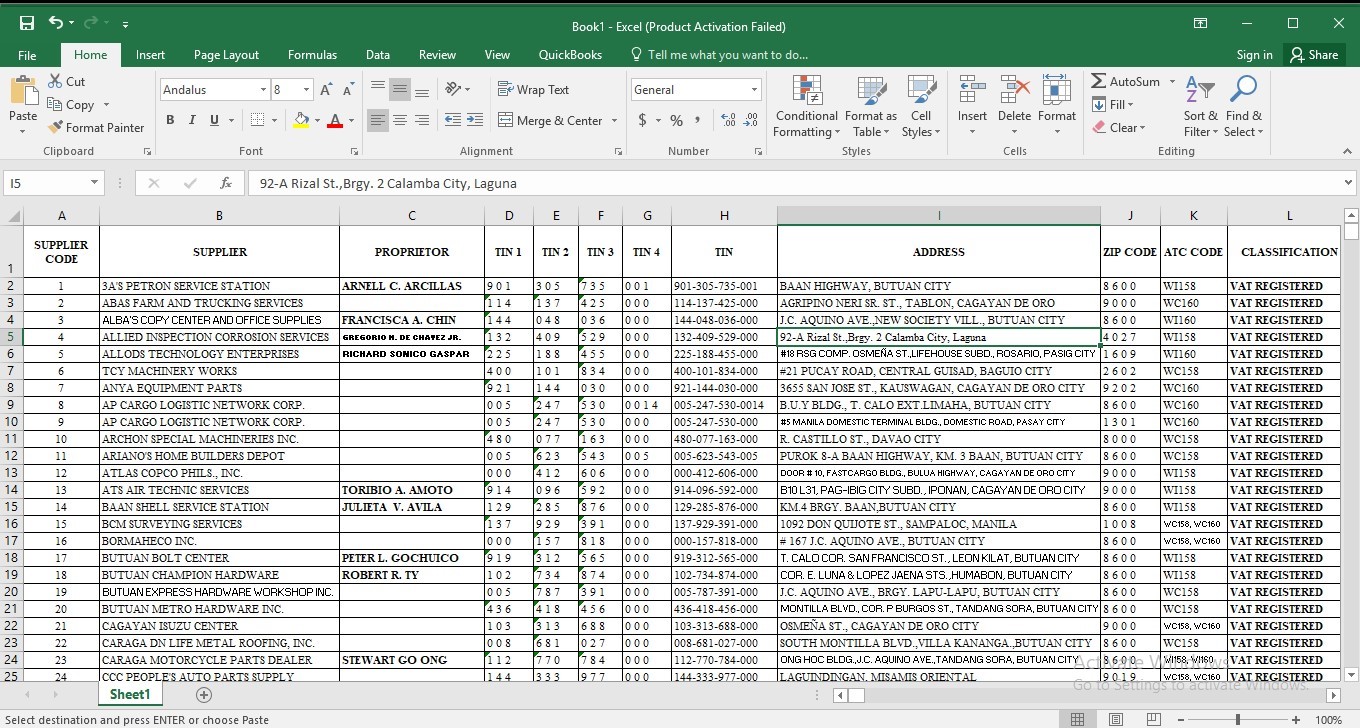Switch to the Formulas tab
This screenshot has width=1360, height=728.
click(x=312, y=55)
